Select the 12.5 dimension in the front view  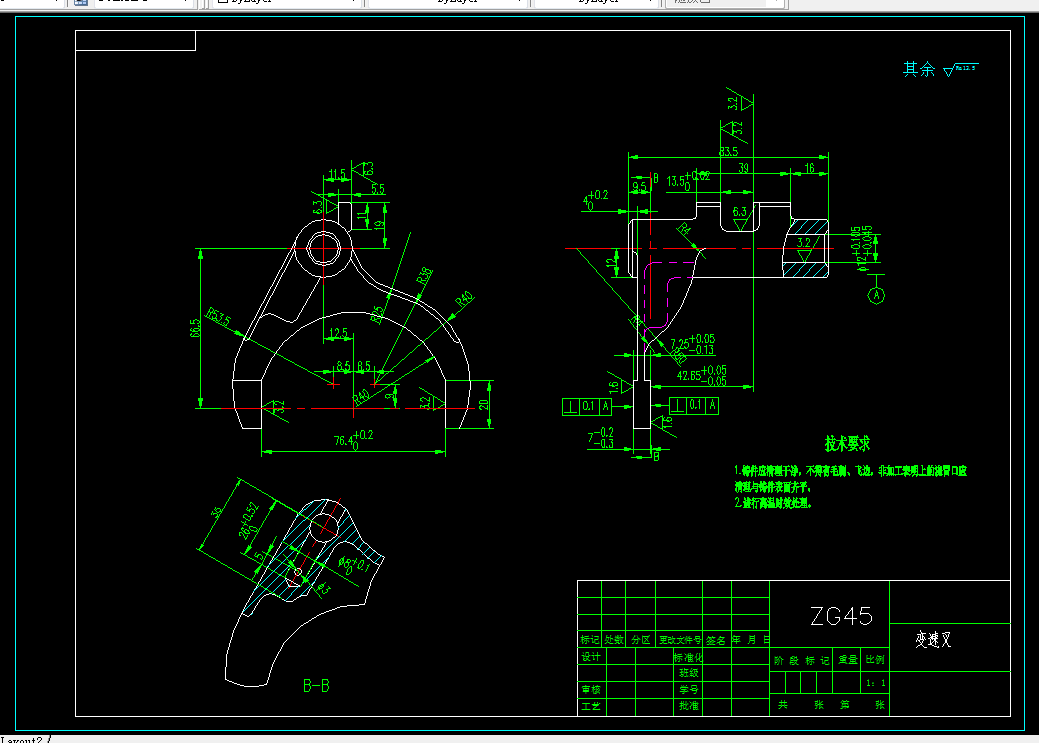pos(338,333)
